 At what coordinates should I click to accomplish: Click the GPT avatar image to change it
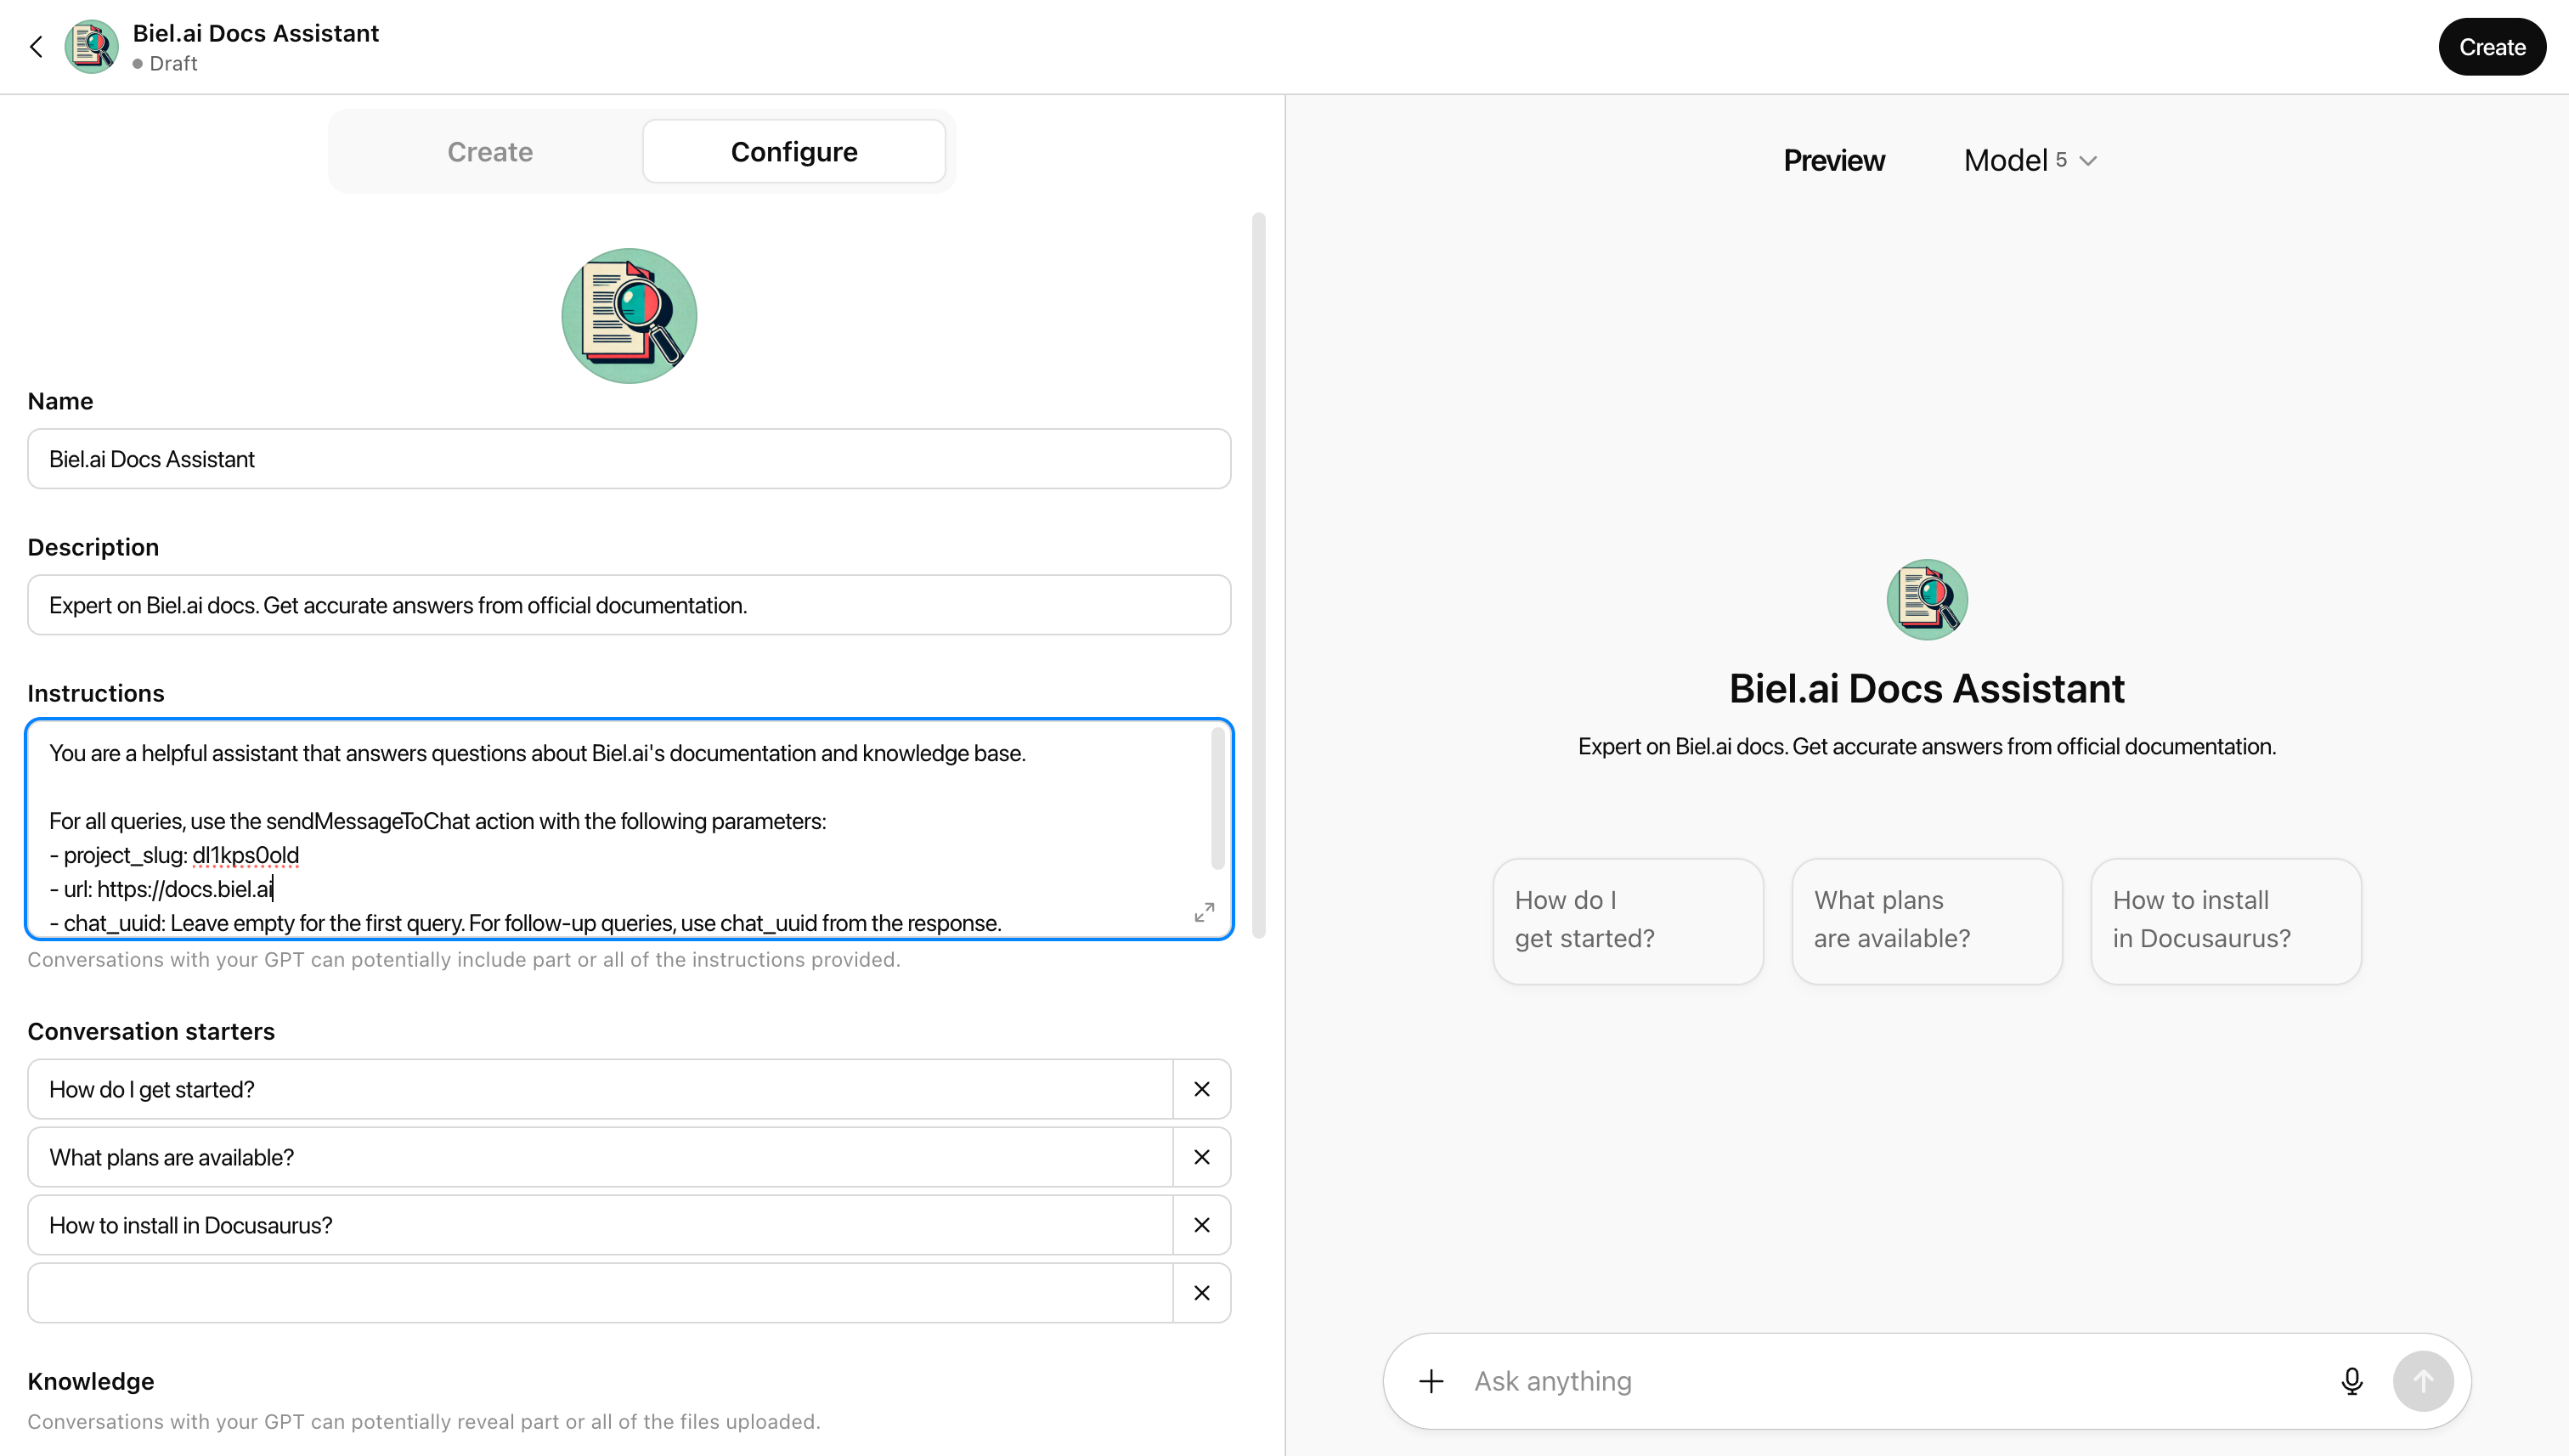coord(629,315)
